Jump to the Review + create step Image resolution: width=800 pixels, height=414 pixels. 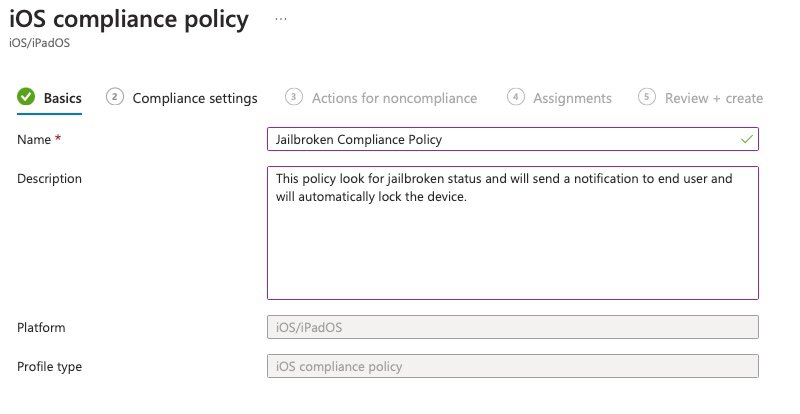click(713, 98)
